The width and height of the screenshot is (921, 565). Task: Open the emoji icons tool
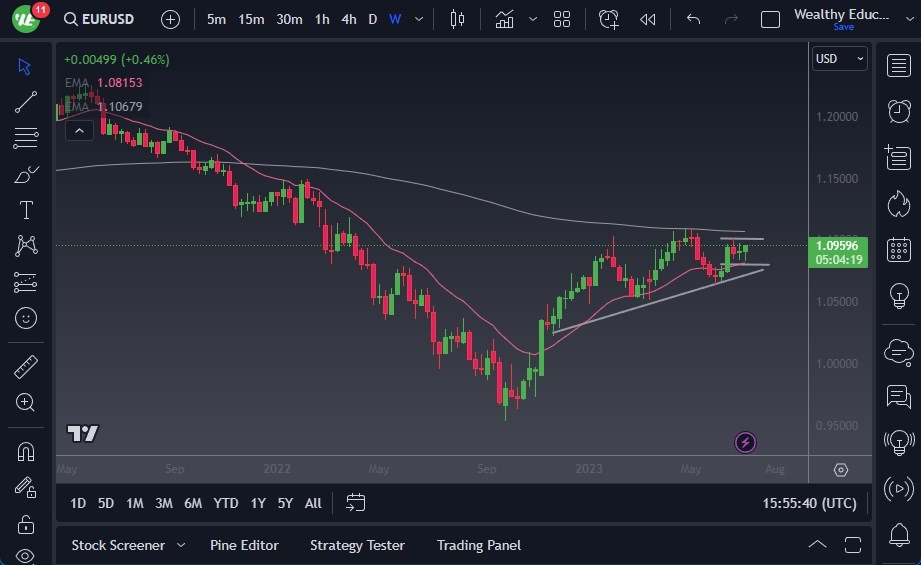point(26,318)
